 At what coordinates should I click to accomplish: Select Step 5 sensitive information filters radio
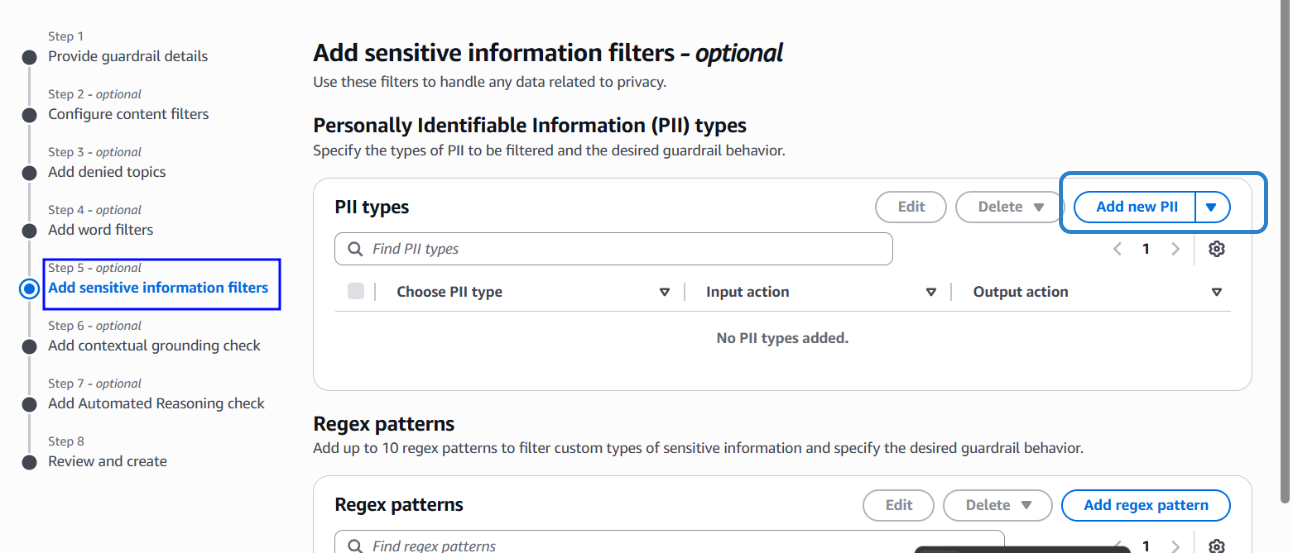pyautogui.click(x=30, y=288)
